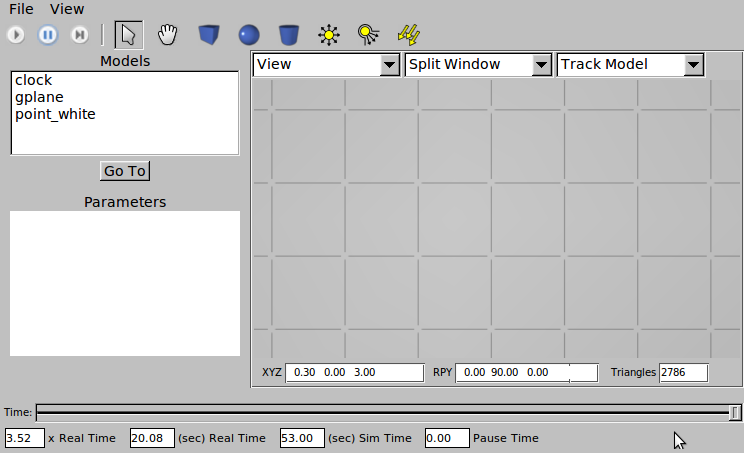
Task: Pause the simulation
Action: click(47, 35)
